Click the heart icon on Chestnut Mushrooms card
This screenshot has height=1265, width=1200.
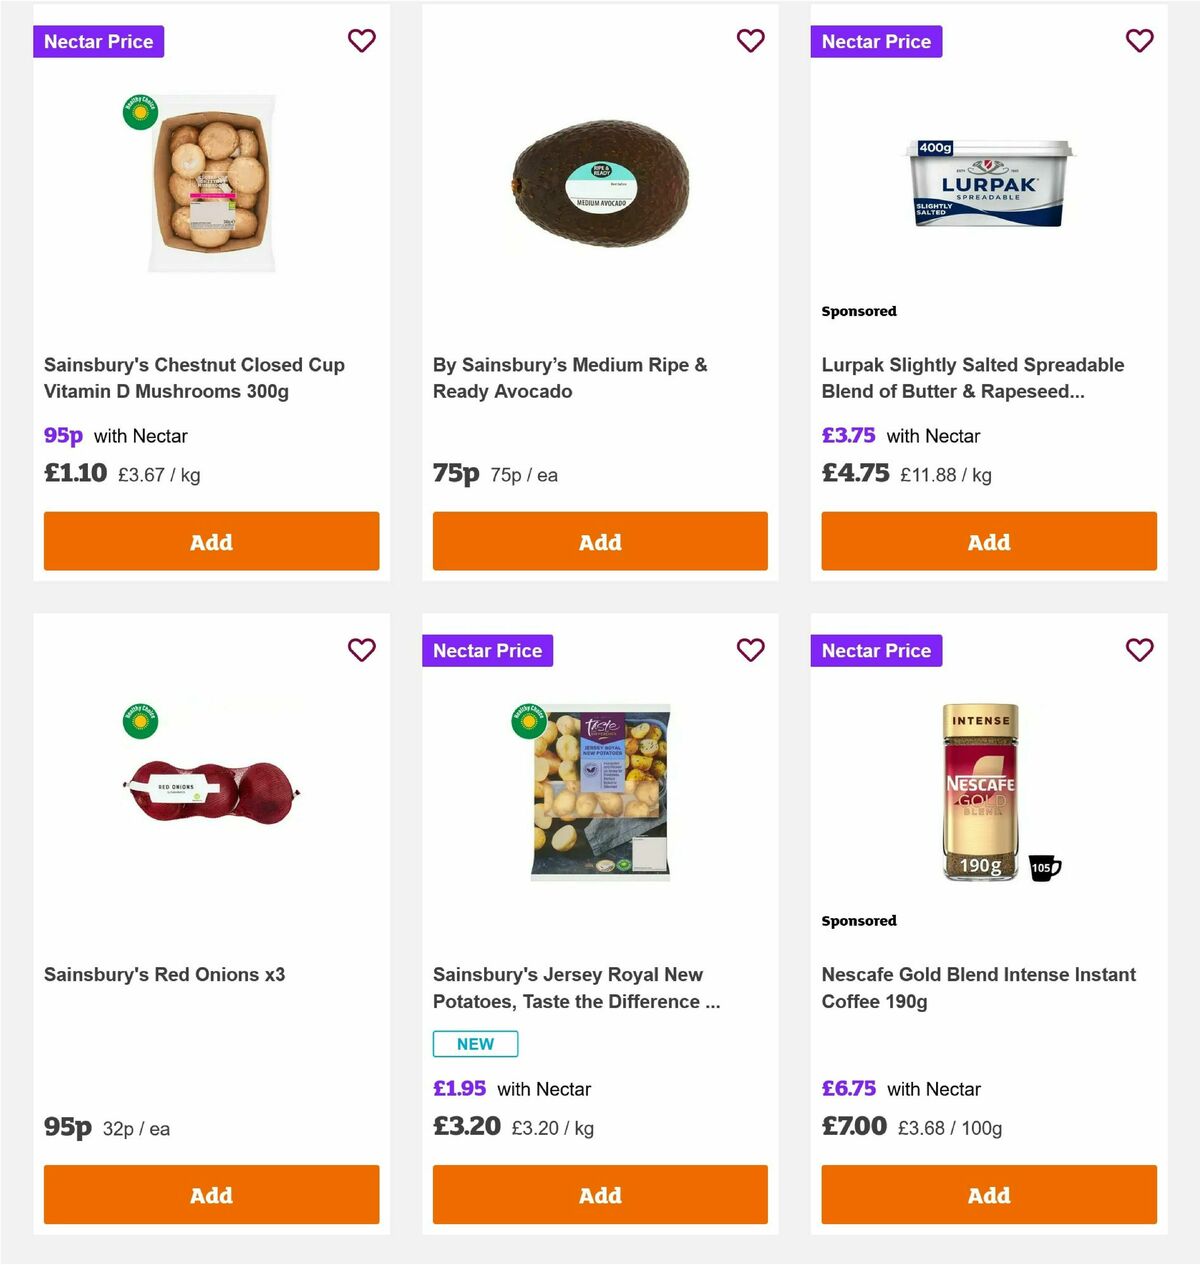[x=361, y=41]
